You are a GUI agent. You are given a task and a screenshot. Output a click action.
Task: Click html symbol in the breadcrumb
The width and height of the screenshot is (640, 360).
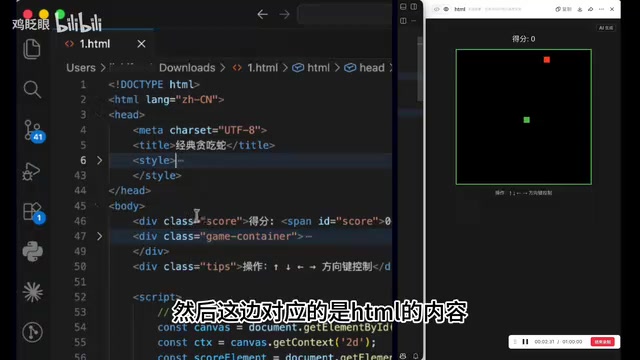pos(318,68)
